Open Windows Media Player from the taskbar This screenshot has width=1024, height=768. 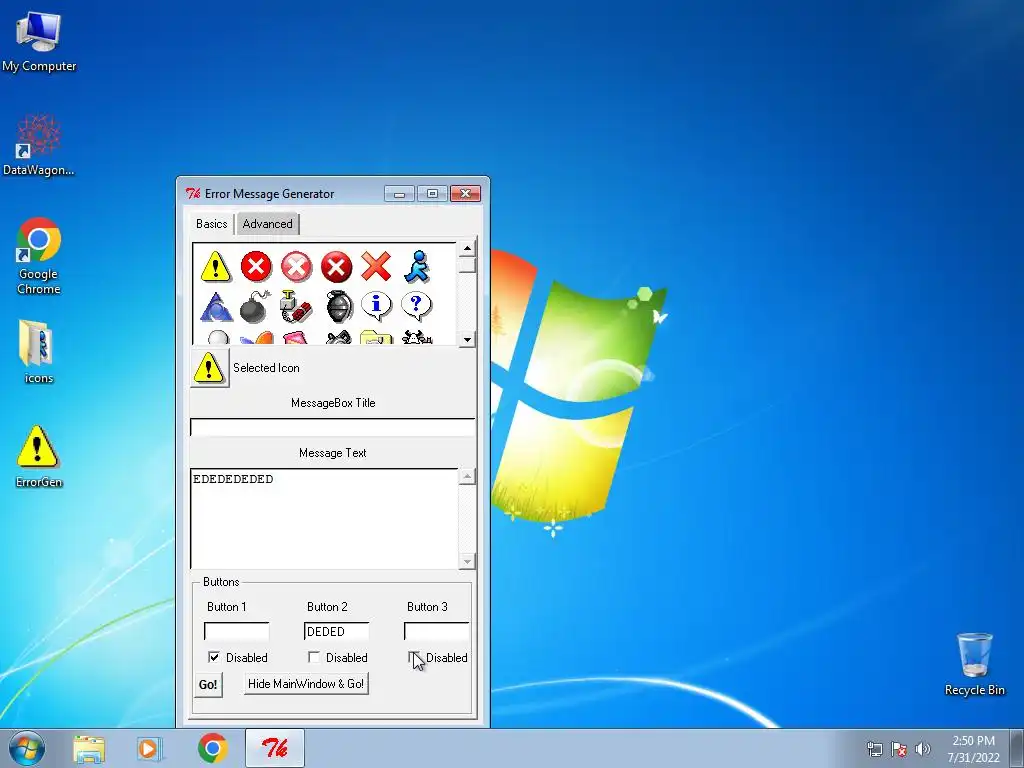[x=150, y=748]
